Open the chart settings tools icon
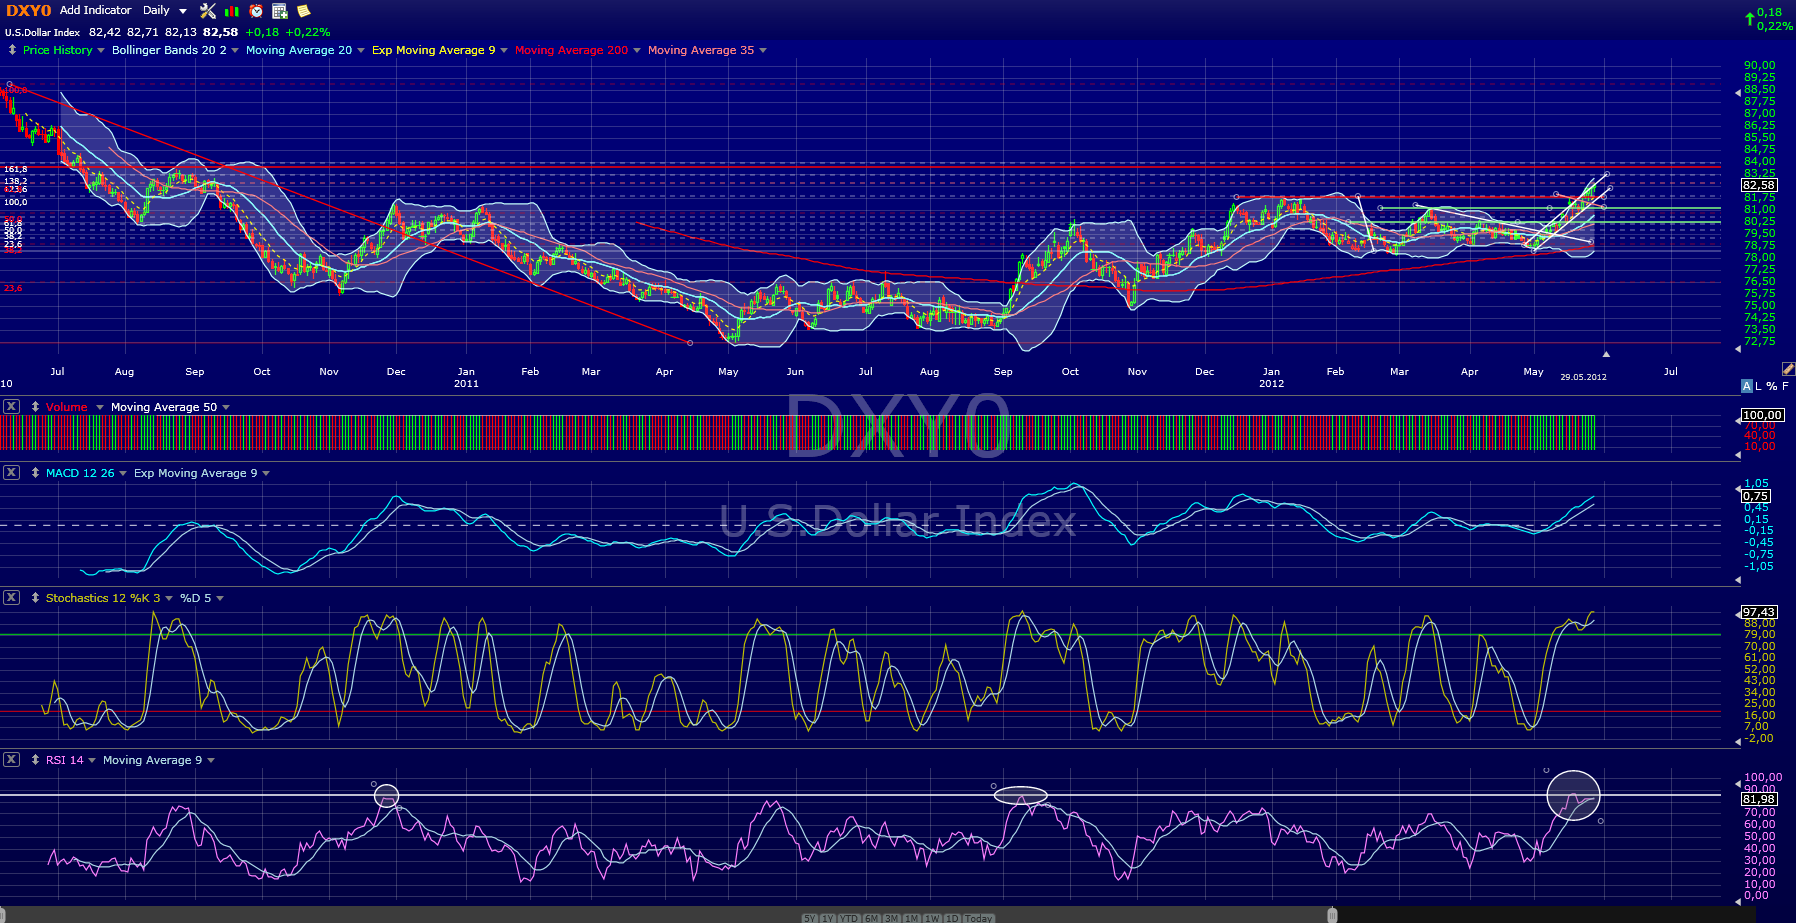Viewport: 1796px width, 923px height. tap(208, 11)
